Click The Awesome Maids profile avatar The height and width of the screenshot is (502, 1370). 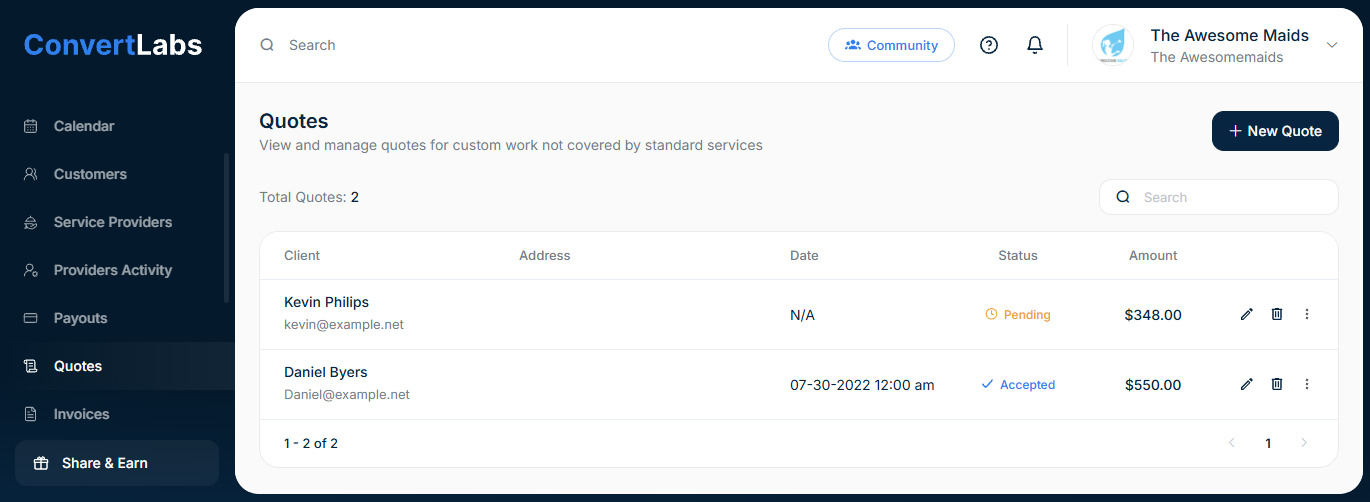[x=1113, y=45]
